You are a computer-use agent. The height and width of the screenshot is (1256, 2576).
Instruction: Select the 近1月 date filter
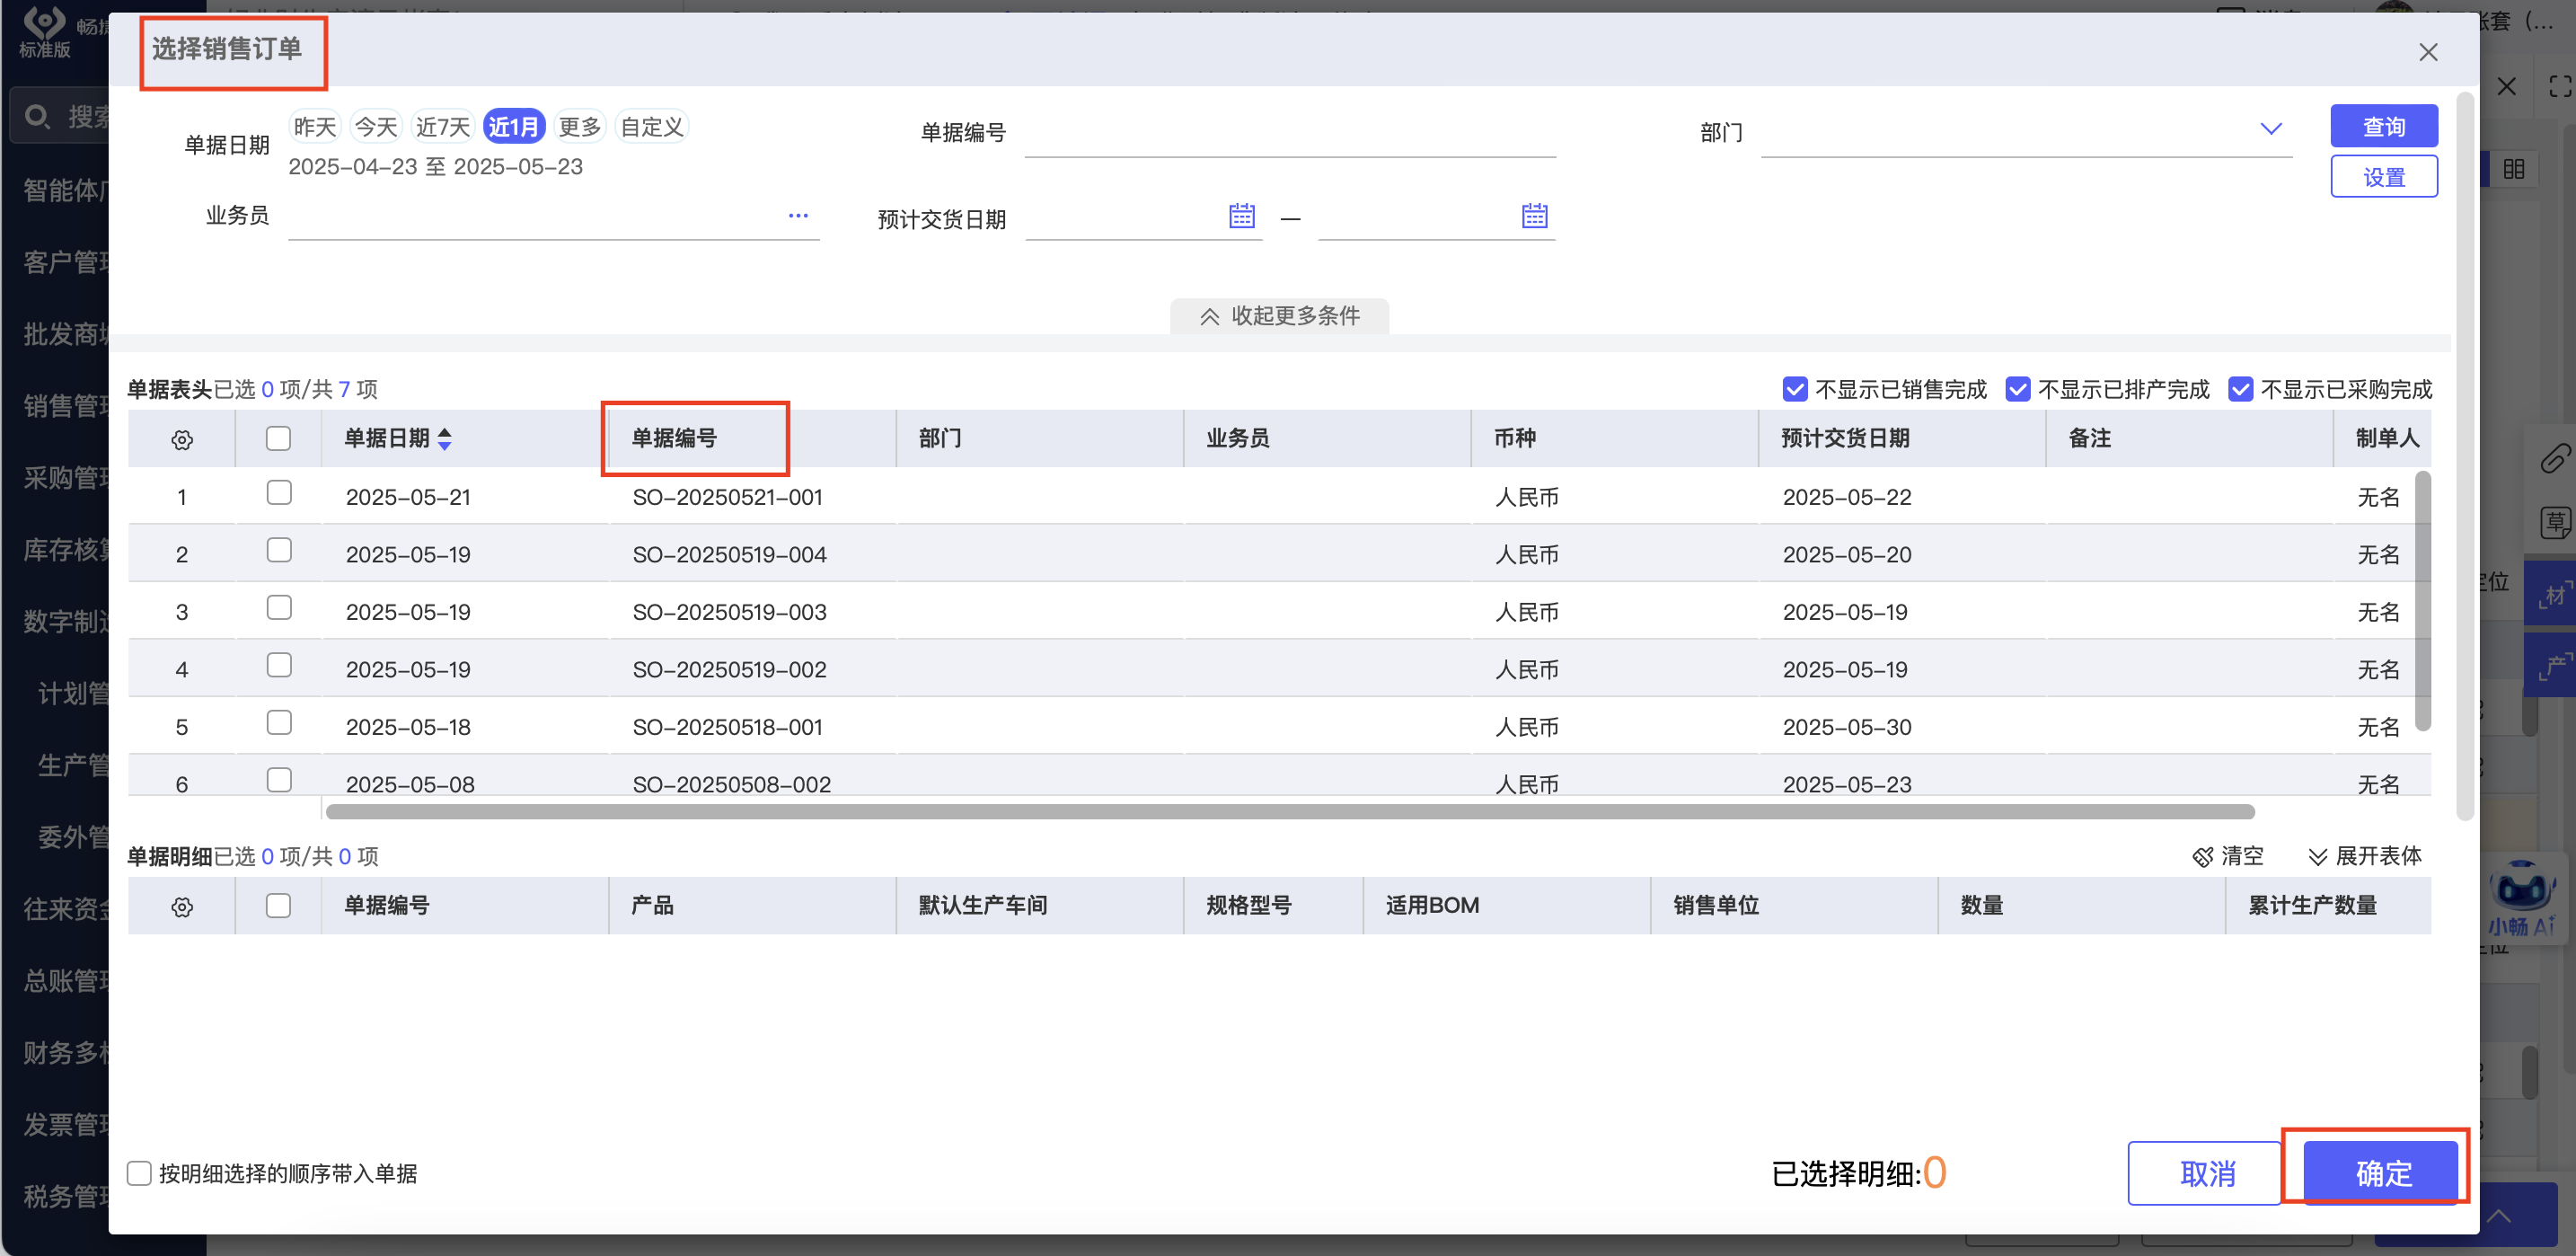pos(514,127)
